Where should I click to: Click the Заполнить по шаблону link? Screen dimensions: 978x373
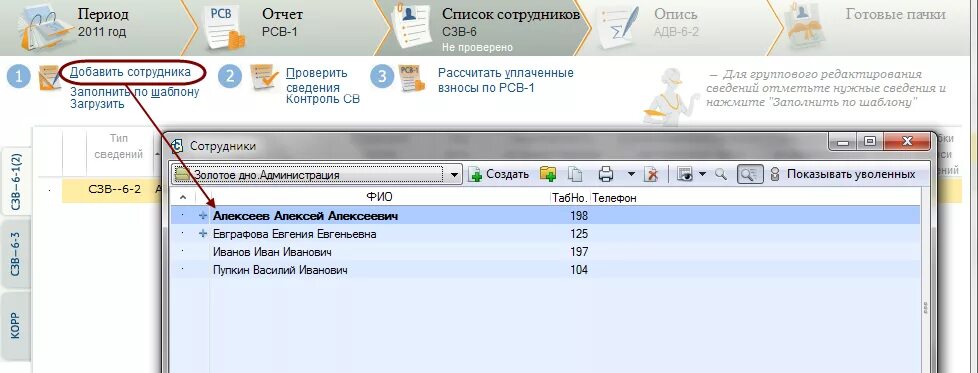click(x=135, y=92)
